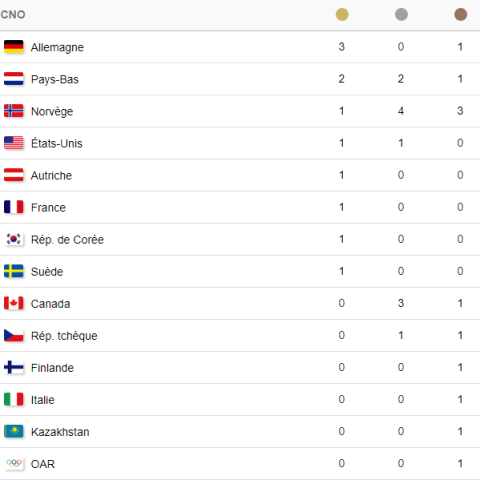The image size is (480, 480).
Task: Click the Olympic rings OAR icon
Action: 14,463
